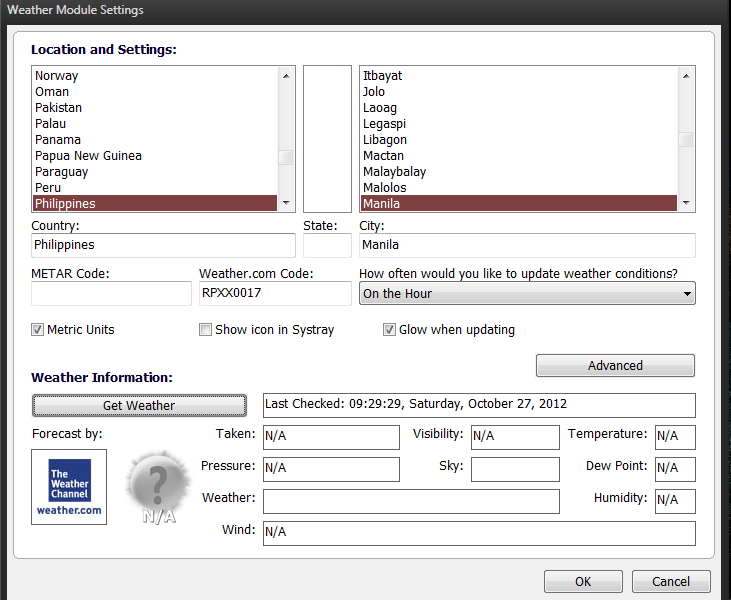
Task: Choose Laoag in the city list
Action: (x=380, y=108)
